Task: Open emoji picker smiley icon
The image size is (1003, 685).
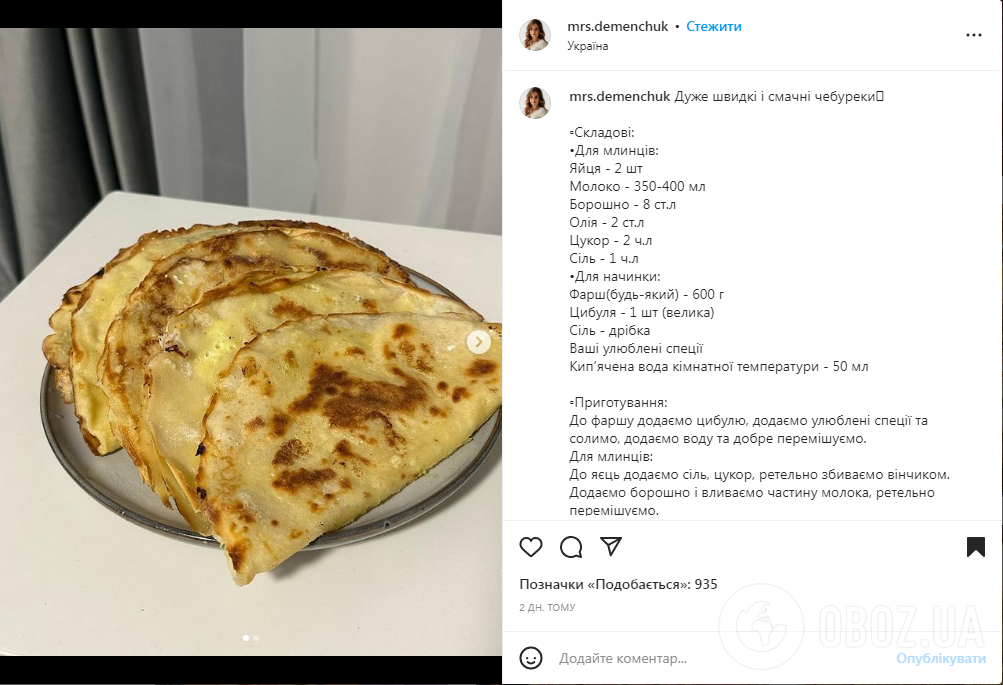Action: tap(530, 657)
